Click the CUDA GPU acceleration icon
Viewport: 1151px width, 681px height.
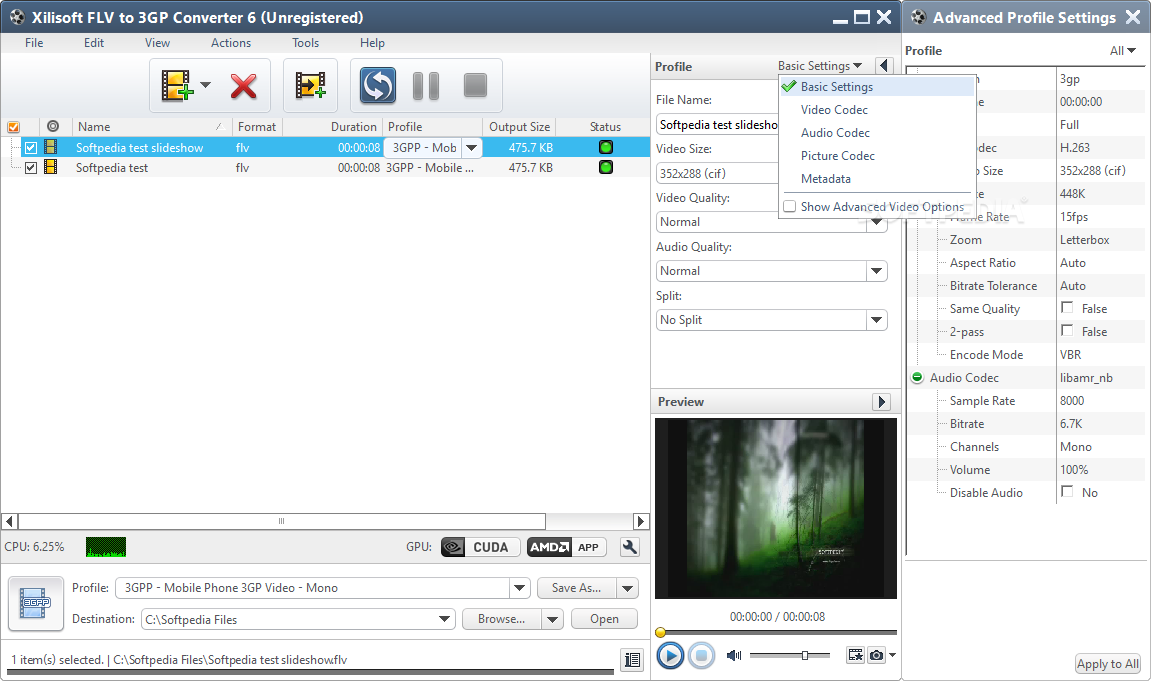(480, 547)
